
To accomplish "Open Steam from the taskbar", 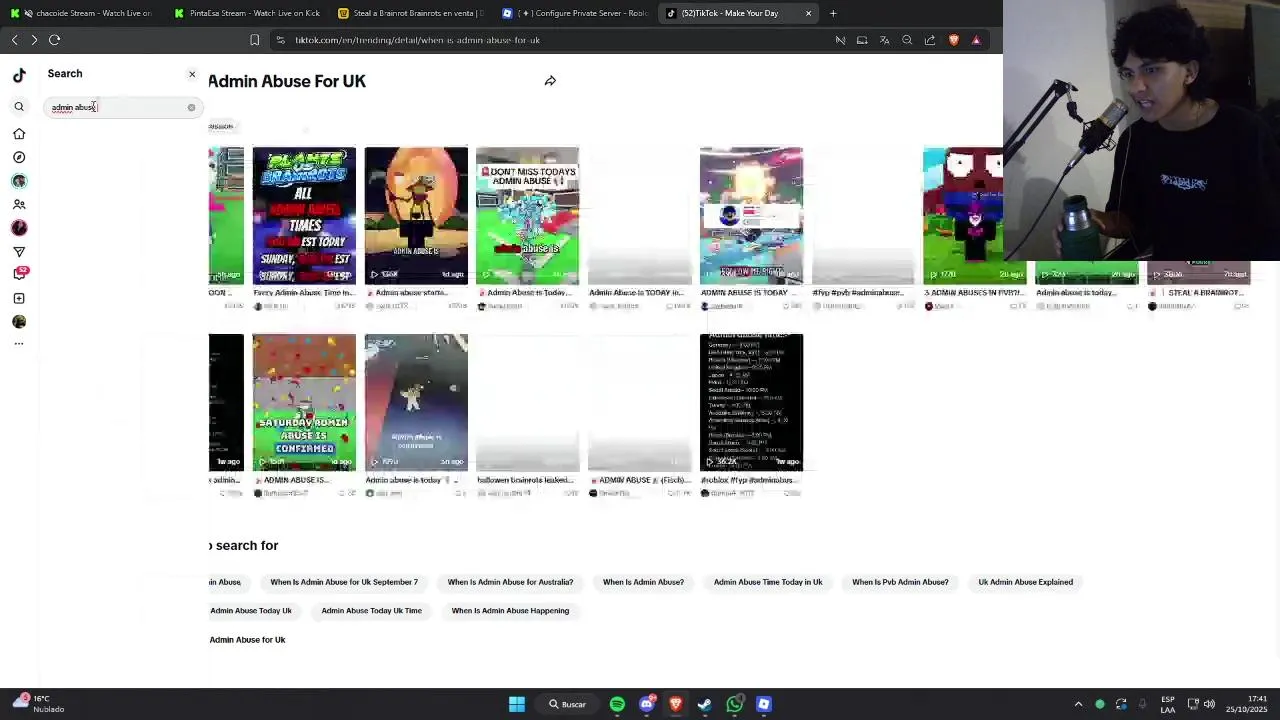I will tap(705, 704).
